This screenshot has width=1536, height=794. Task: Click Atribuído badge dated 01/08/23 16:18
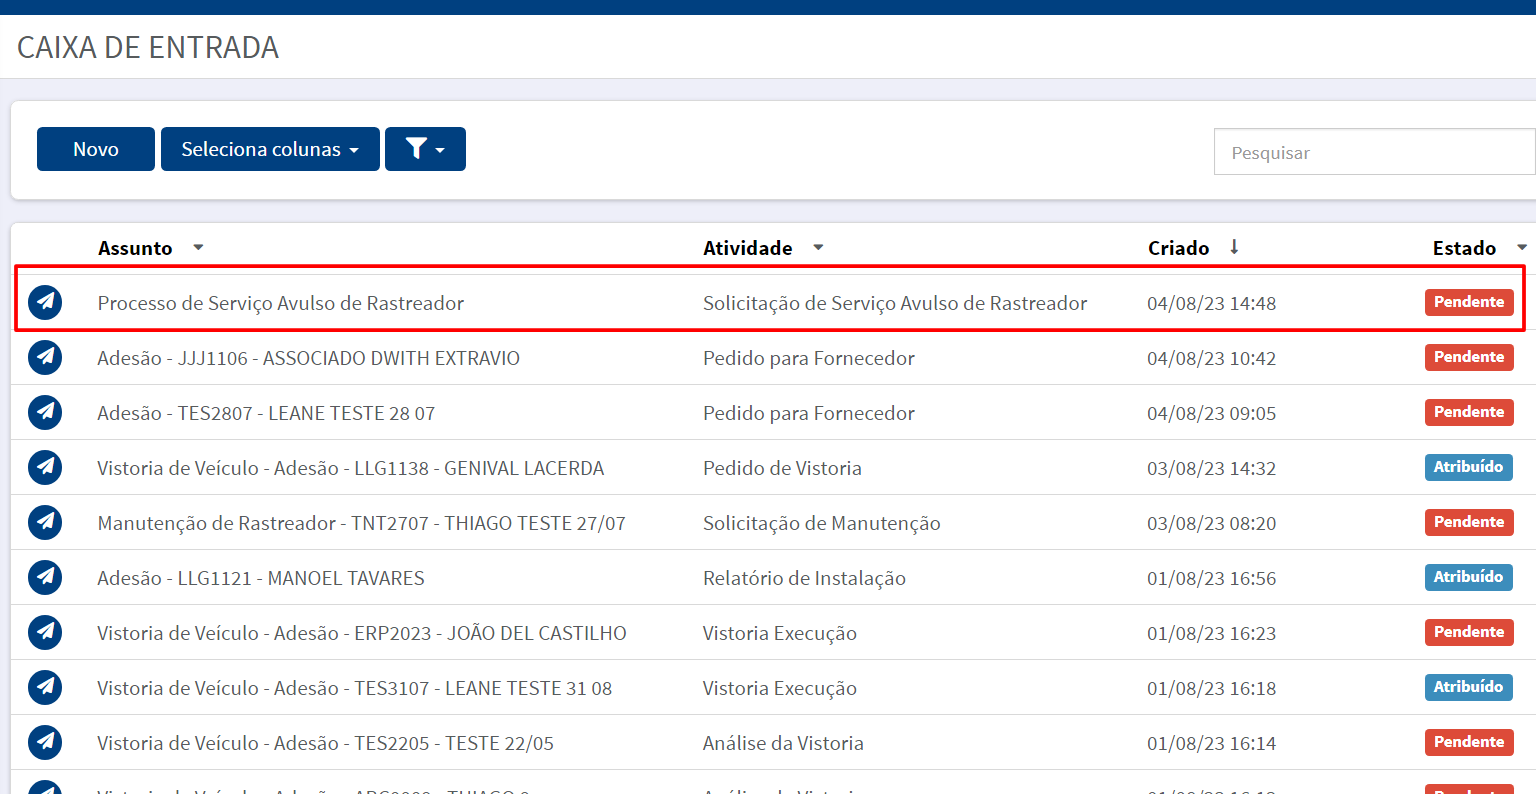click(x=1469, y=687)
